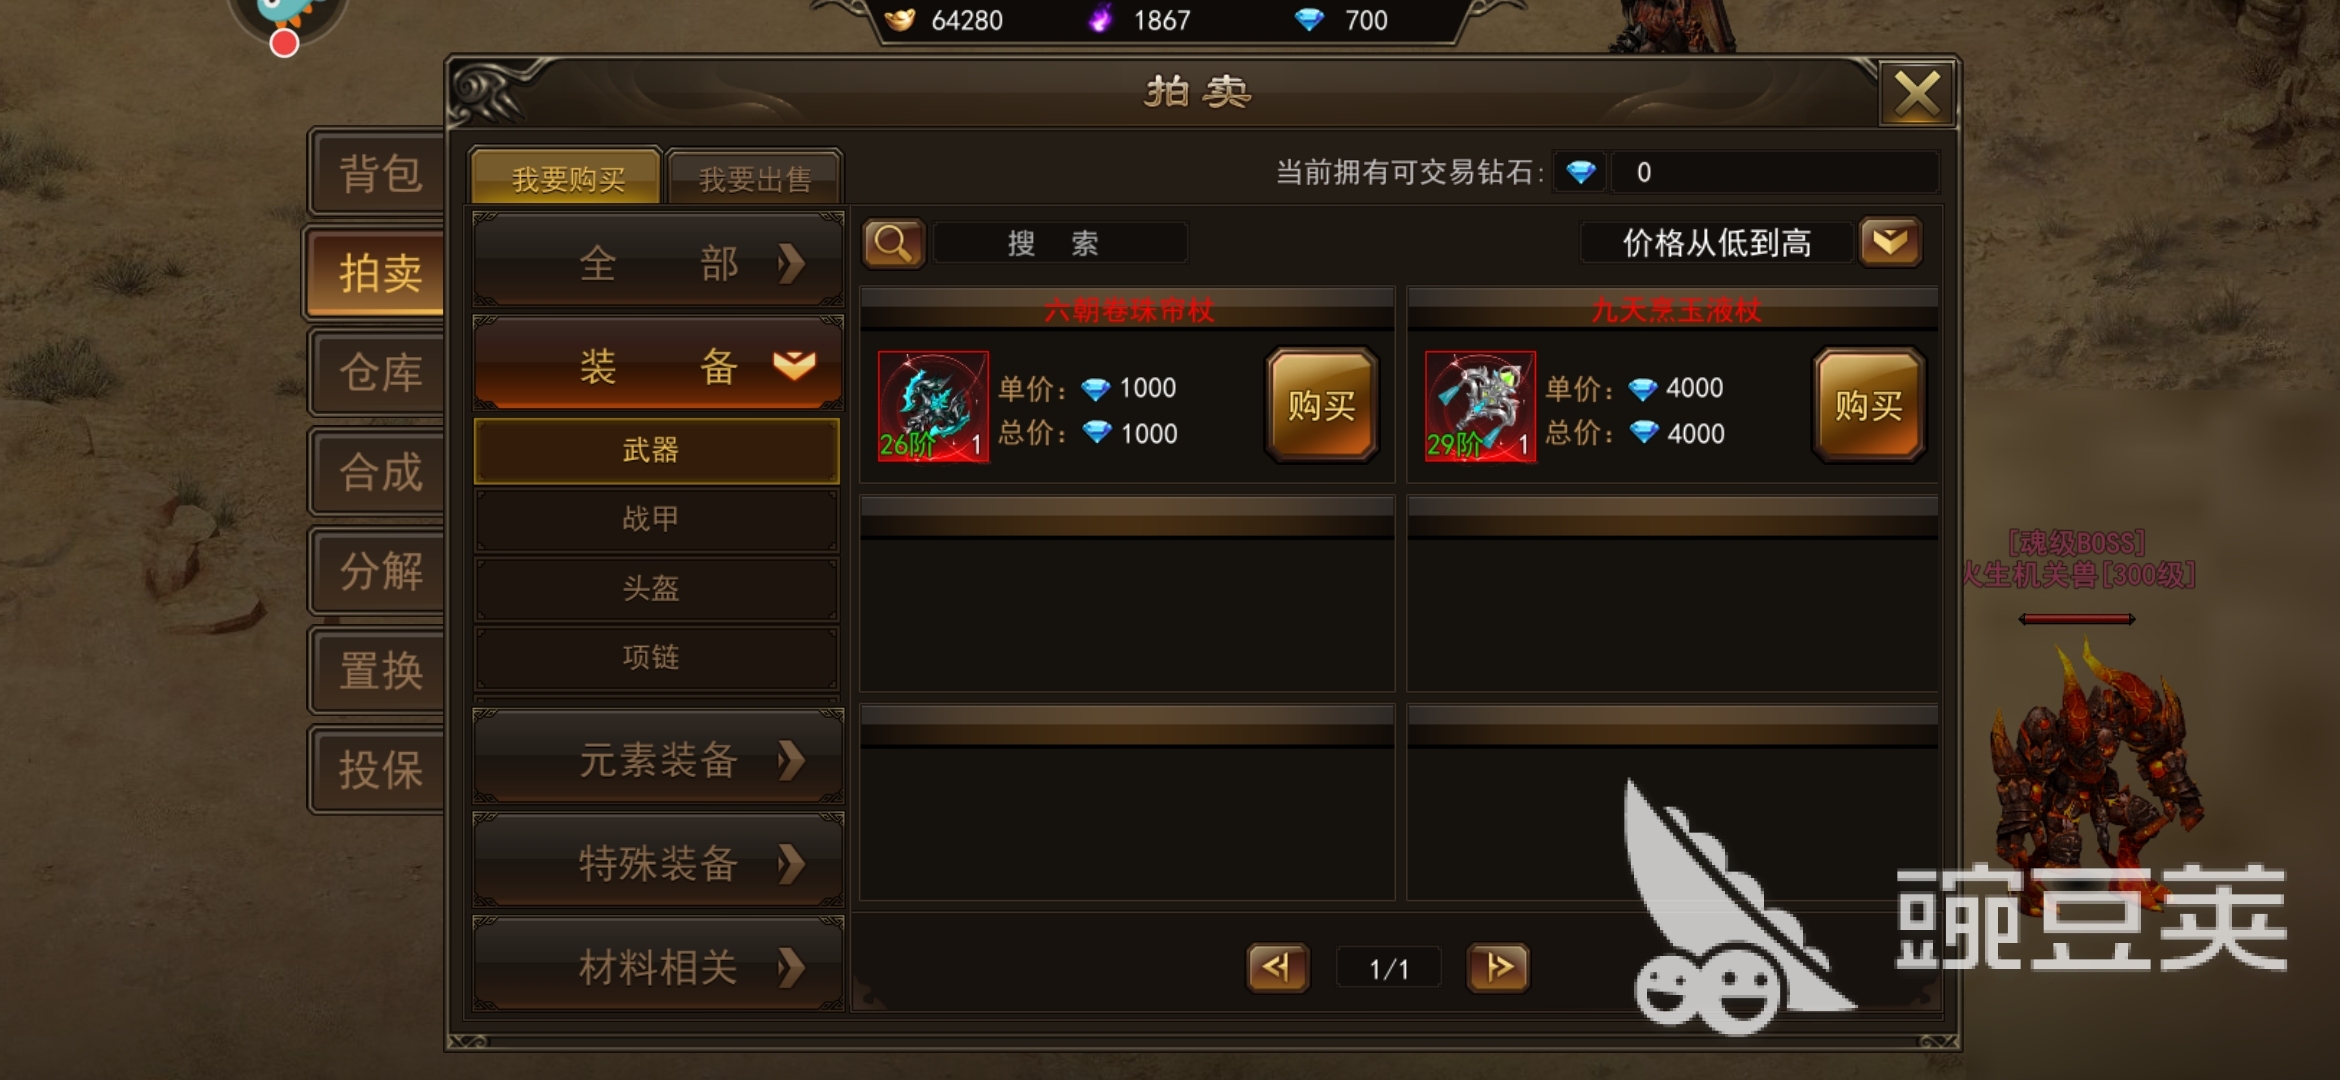
Task: Go to next page arrow
Action: (1498, 967)
